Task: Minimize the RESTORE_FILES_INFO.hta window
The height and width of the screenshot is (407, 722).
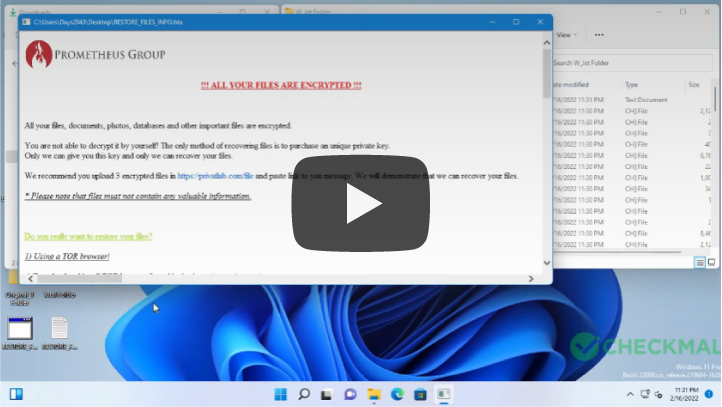Action: click(492, 22)
